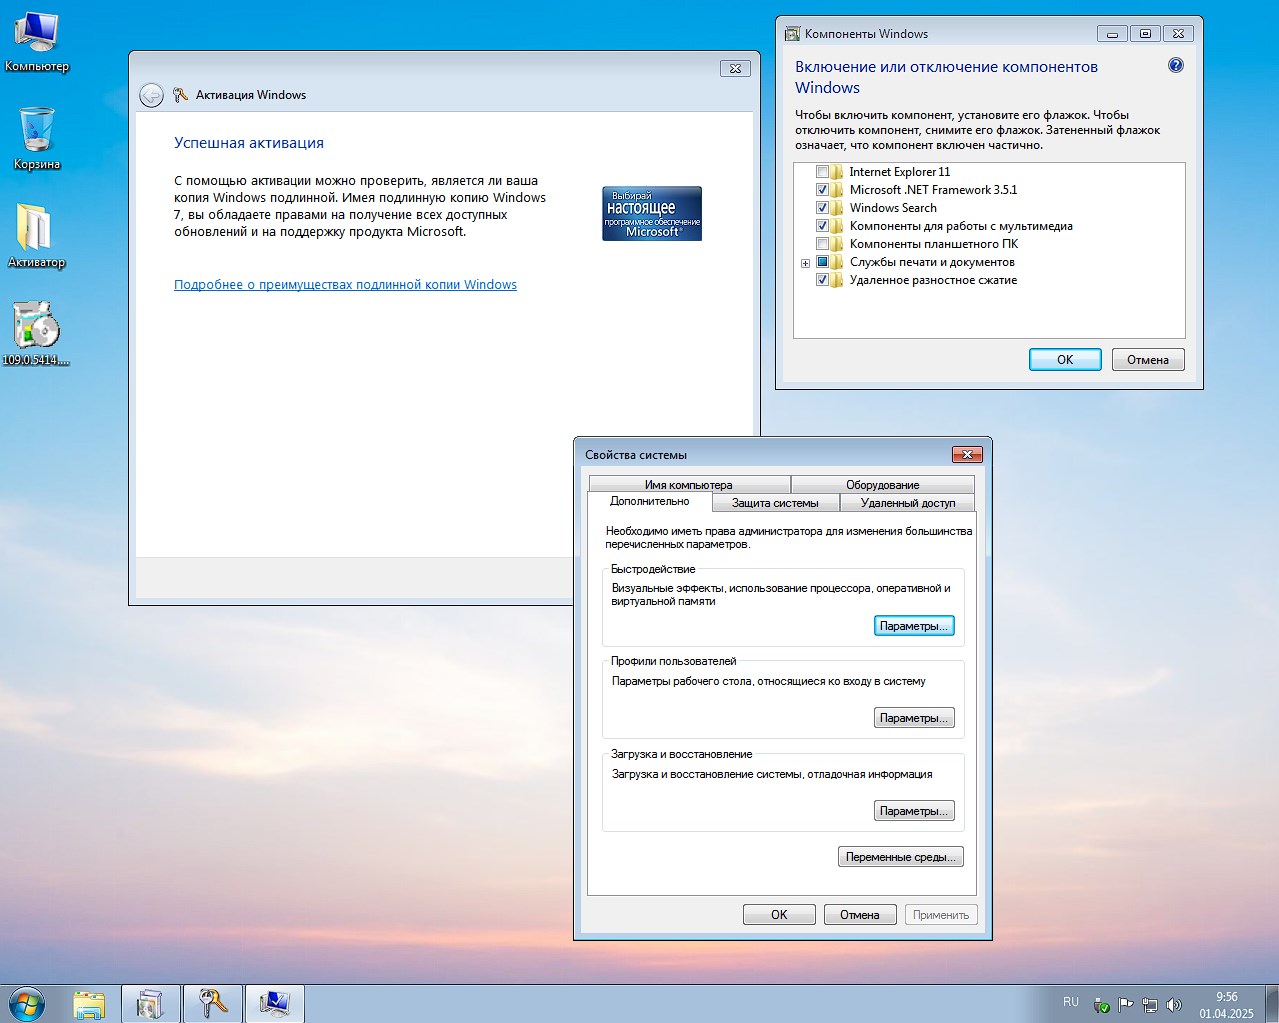
Task: Click Отмена in Свойства системы
Action: (860, 915)
